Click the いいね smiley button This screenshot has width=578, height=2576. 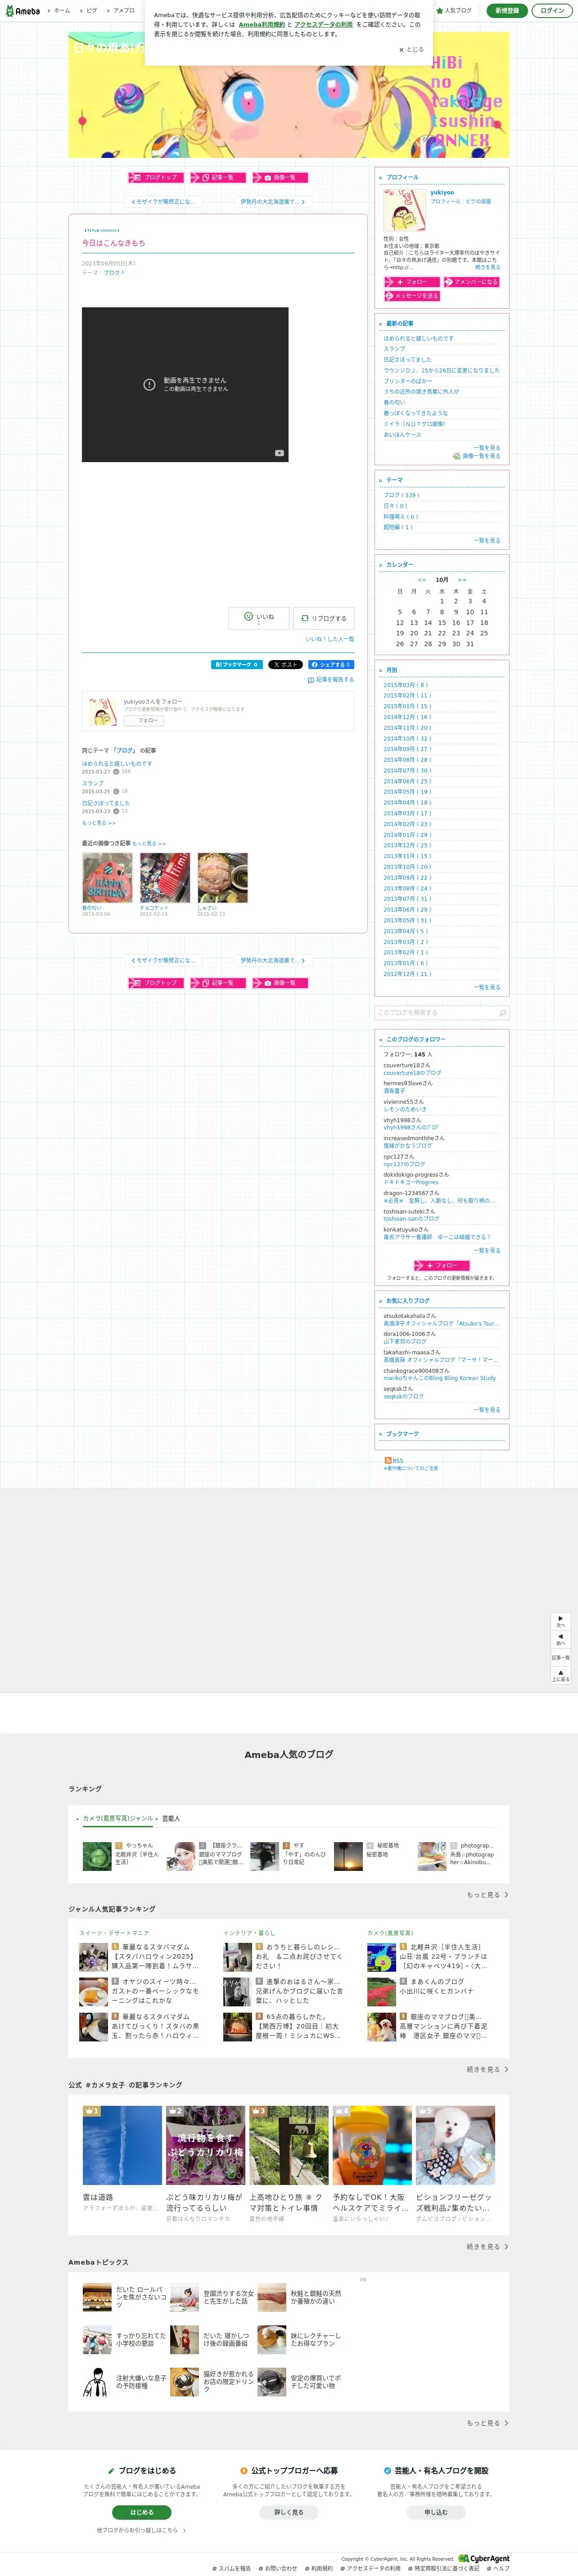pyautogui.click(x=259, y=618)
